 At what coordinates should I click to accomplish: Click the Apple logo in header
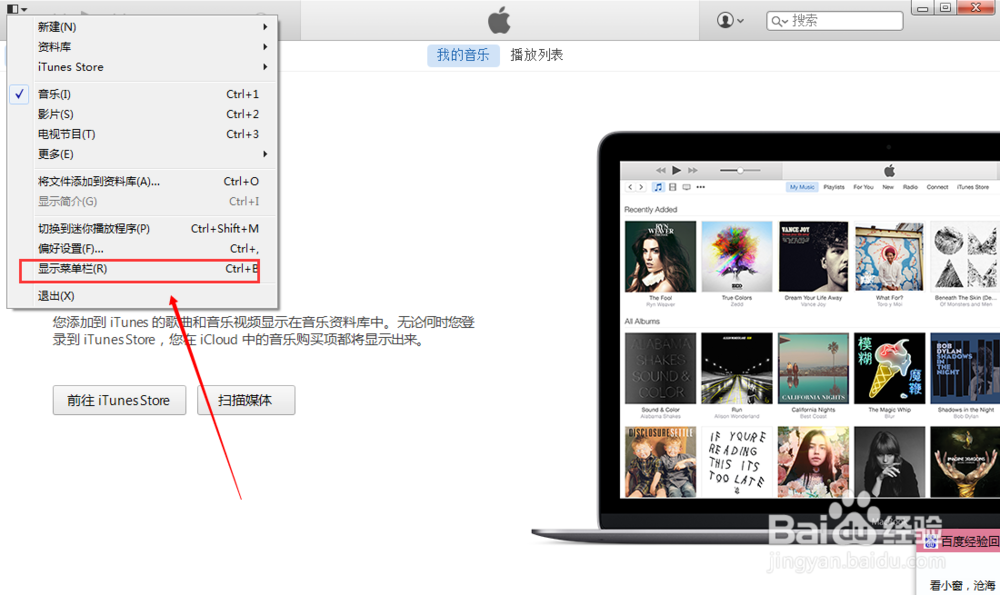(x=499, y=20)
